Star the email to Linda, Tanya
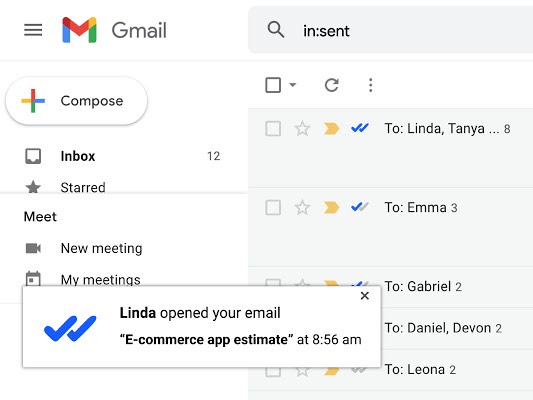The width and height of the screenshot is (533, 400). (x=302, y=129)
